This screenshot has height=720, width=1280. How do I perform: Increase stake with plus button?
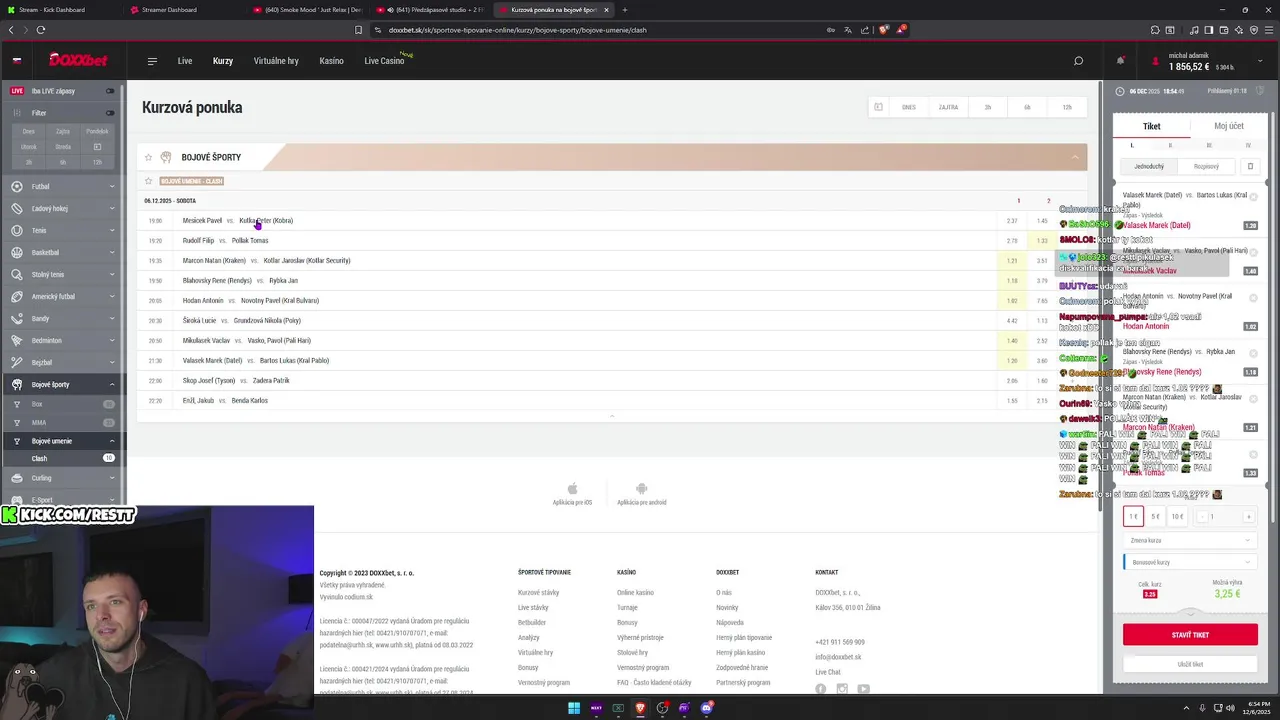pyautogui.click(x=1248, y=516)
